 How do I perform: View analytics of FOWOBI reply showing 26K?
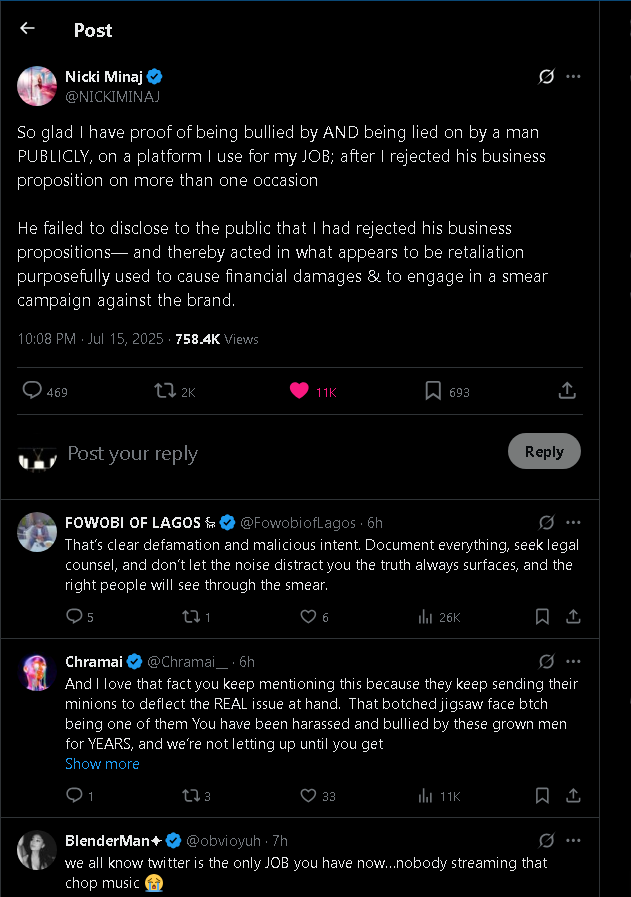tap(424, 617)
